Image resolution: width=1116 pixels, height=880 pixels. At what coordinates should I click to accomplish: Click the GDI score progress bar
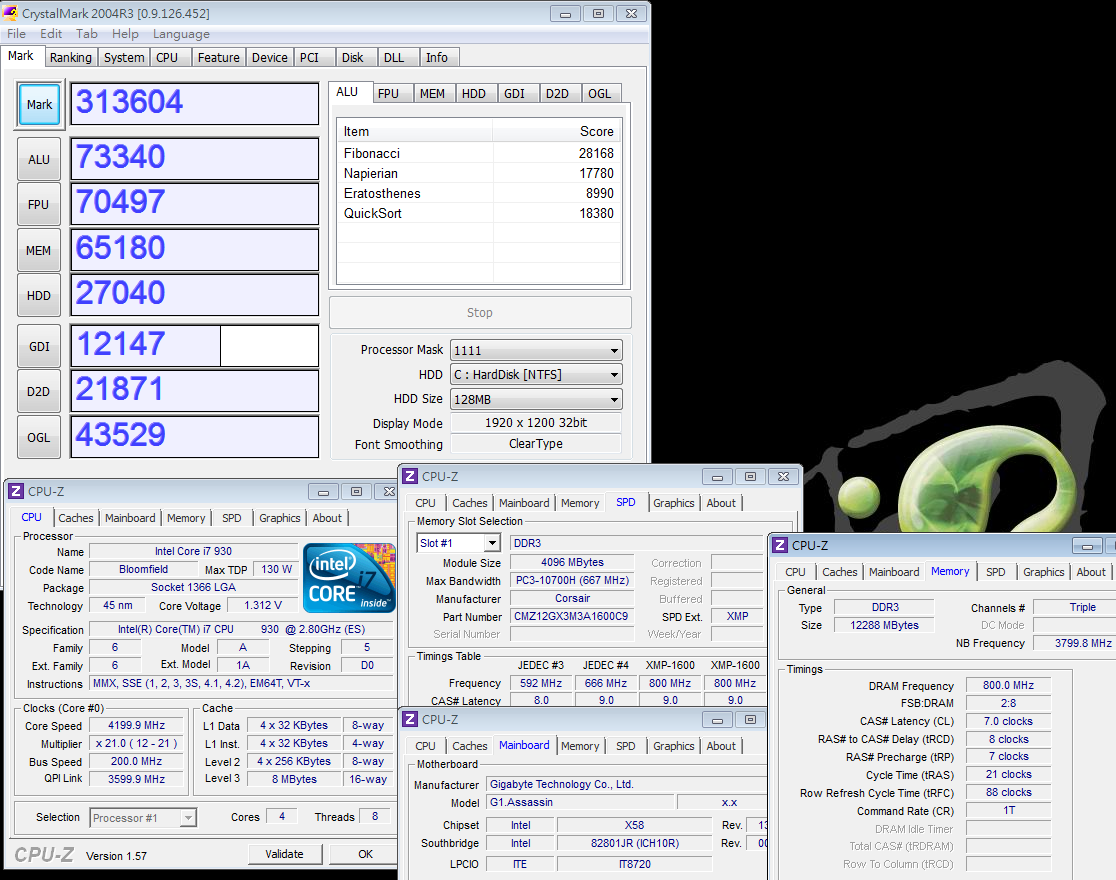(x=195, y=346)
